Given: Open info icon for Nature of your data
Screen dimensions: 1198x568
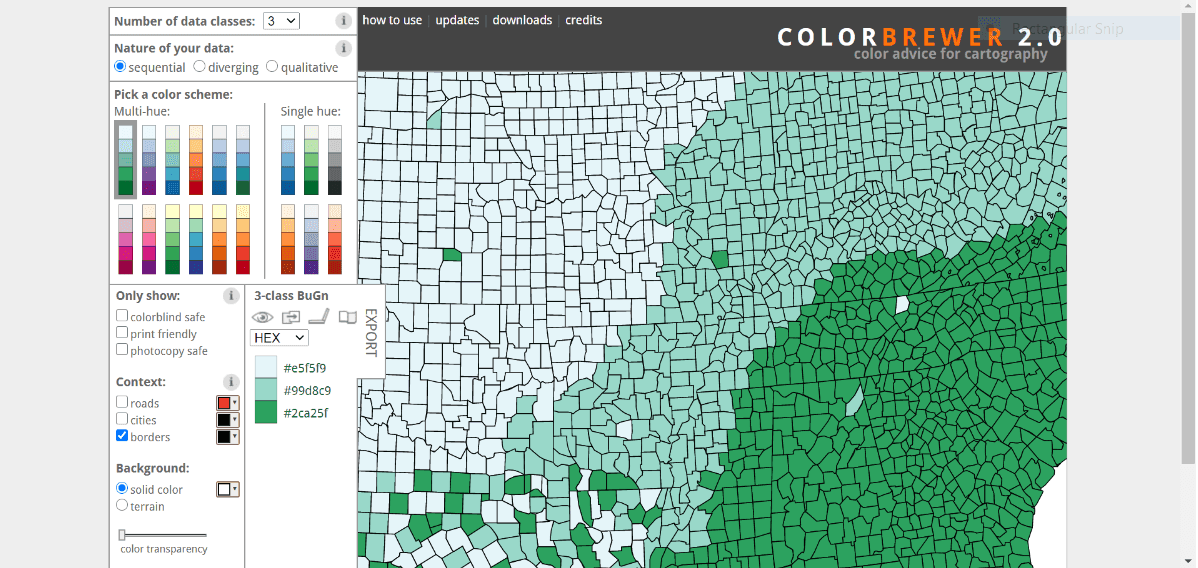Looking at the screenshot, I should pos(343,48).
